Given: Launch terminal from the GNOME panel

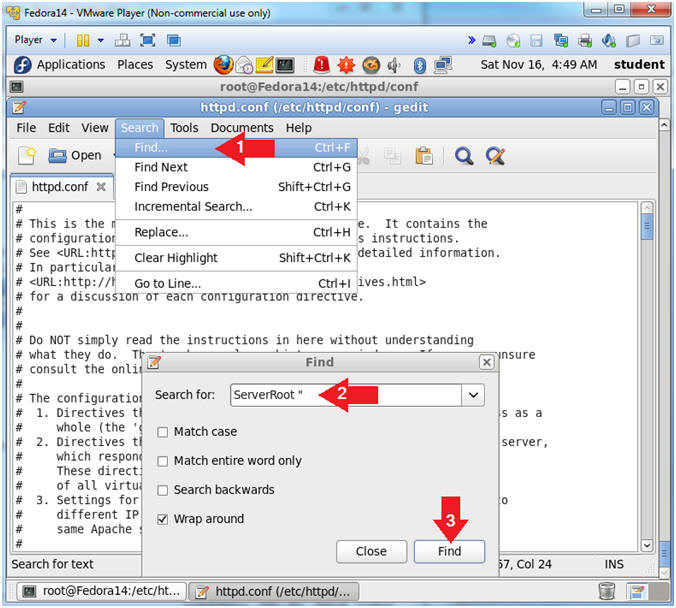Looking at the screenshot, I should point(285,65).
